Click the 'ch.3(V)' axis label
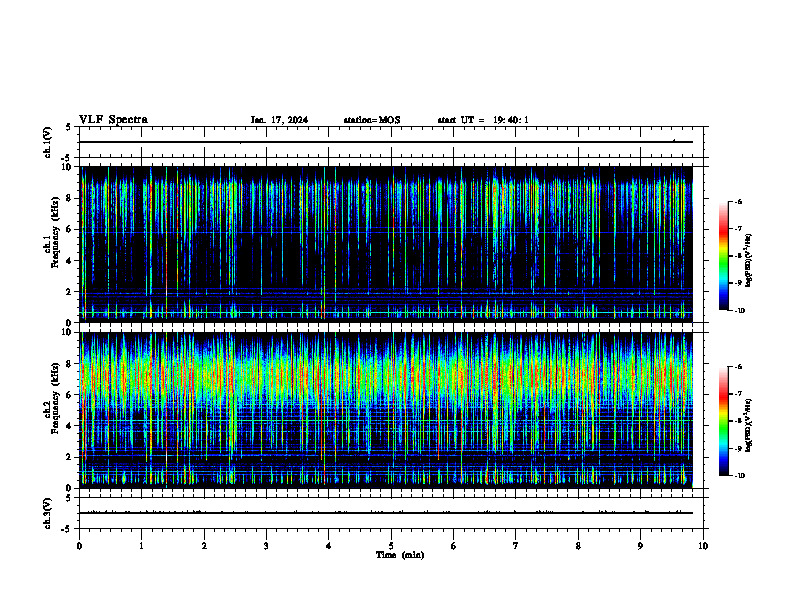Image resolution: width=792 pixels, height=612 pixels. [47, 513]
